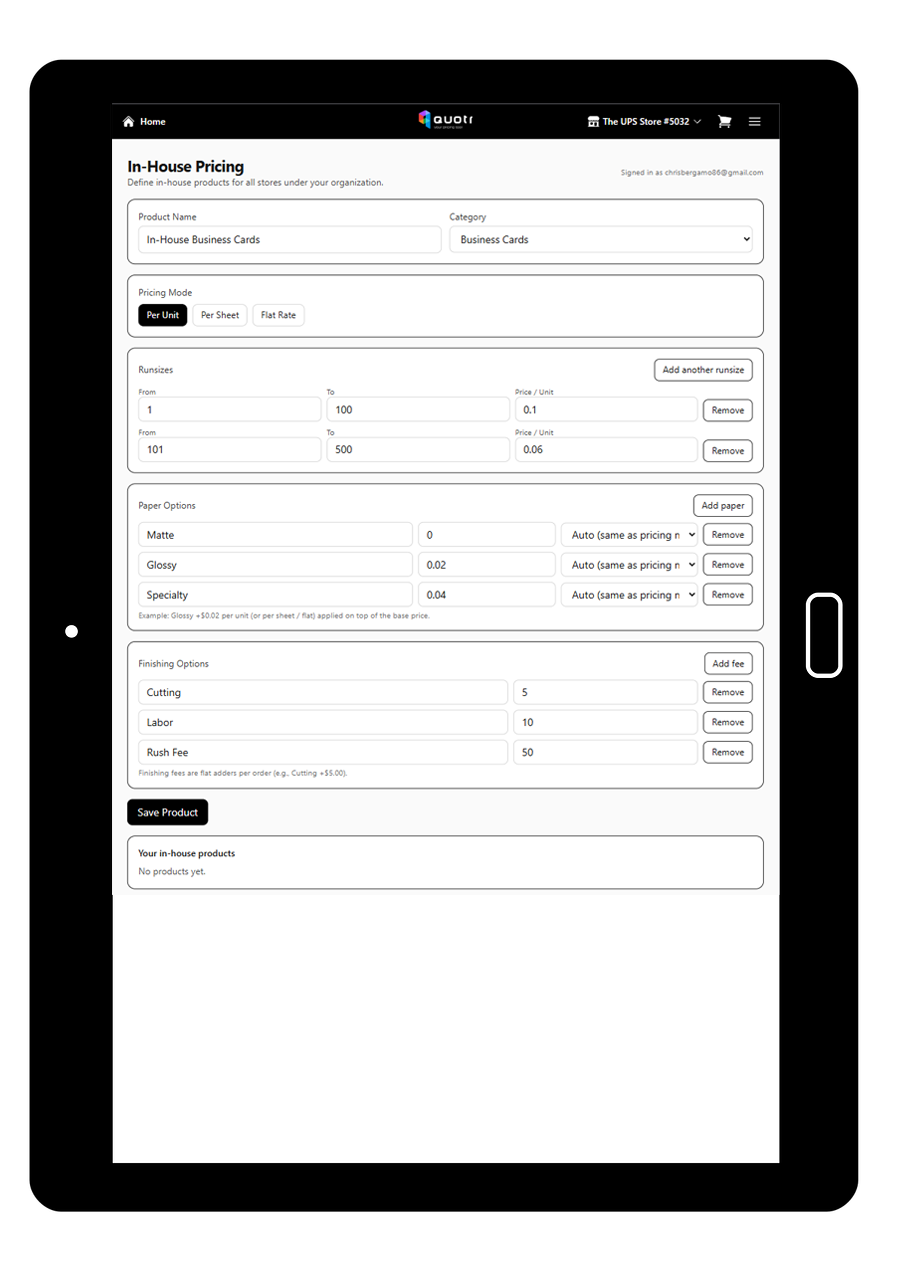
Task: Click Add fee in Finishing Options
Action: coord(728,663)
